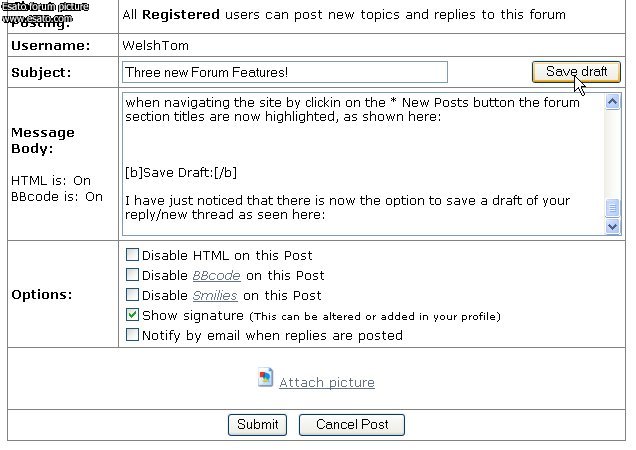The height and width of the screenshot is (450, 636).
Task: Open the Smilies help link
Action: coord(215,295)
